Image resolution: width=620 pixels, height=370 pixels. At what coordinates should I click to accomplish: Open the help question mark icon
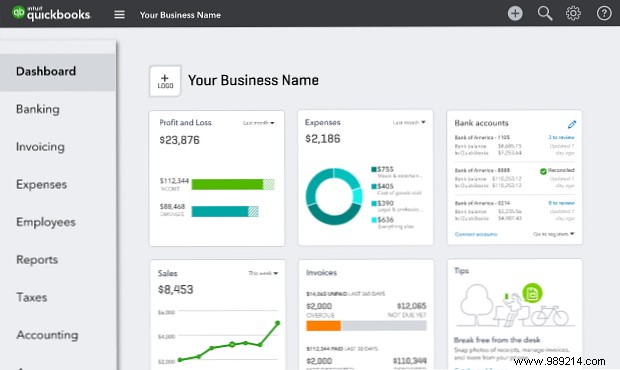pyautogui.click(x=604, y=13)
